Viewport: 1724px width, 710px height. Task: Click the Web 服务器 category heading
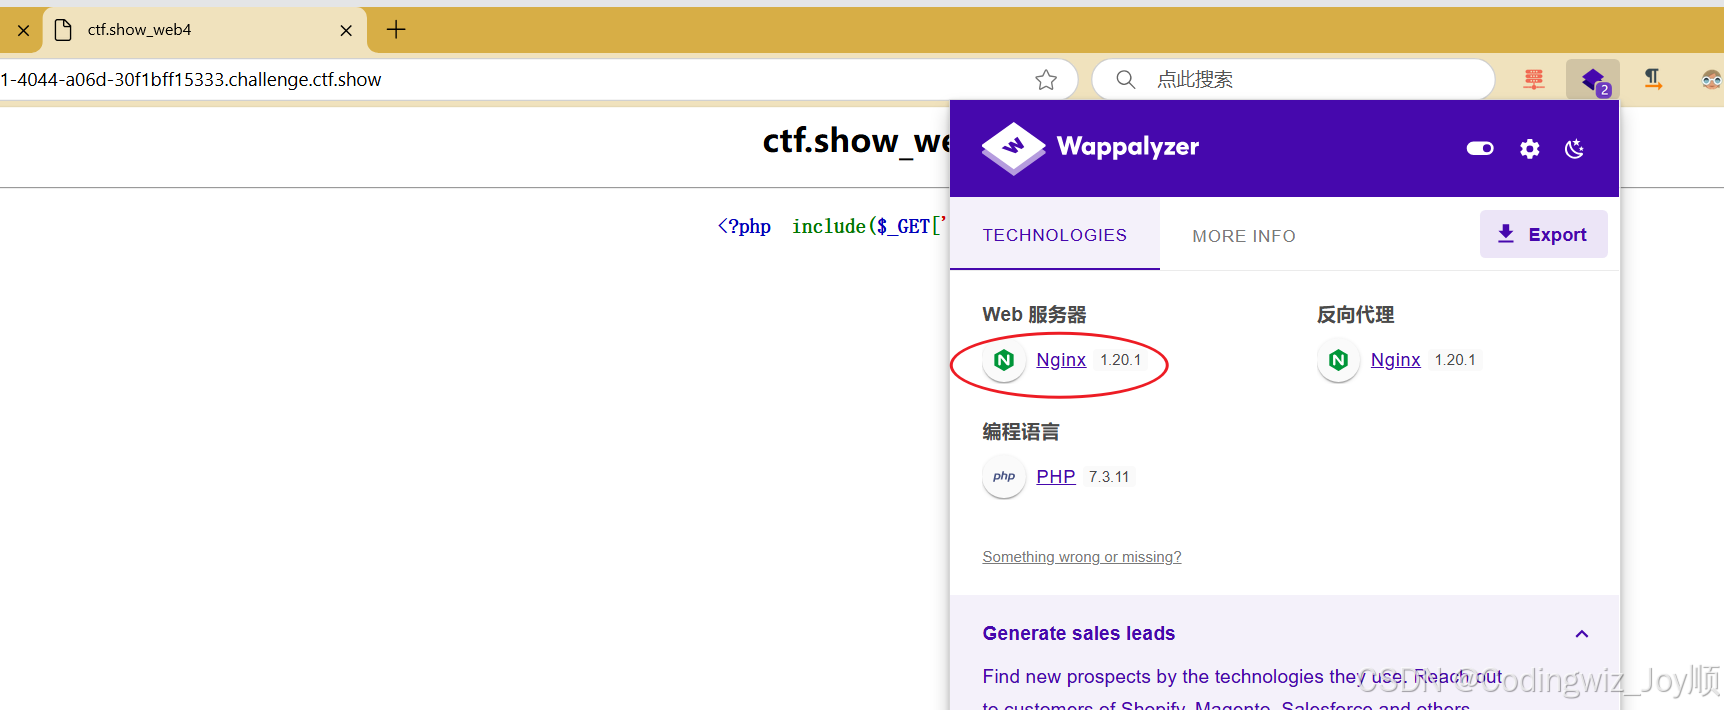tap(1034, 315)
